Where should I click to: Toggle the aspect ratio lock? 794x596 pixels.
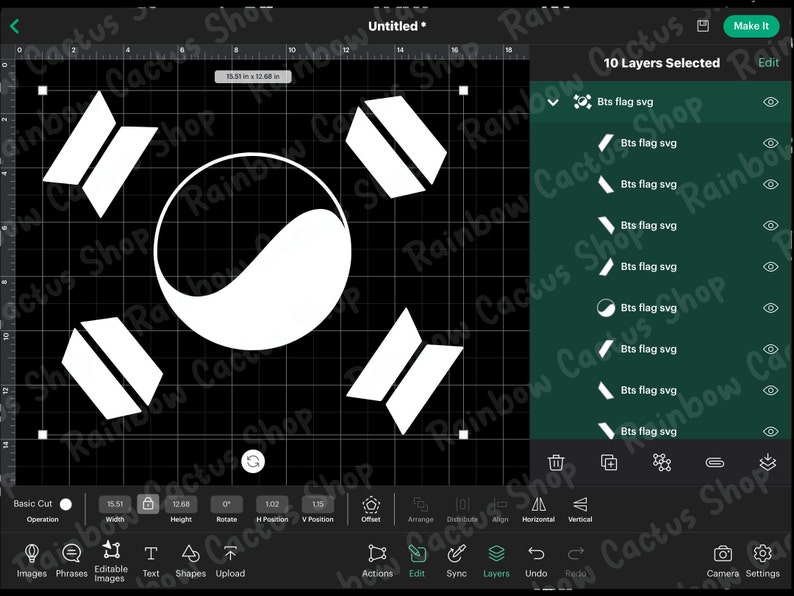(x=148, y=504)
